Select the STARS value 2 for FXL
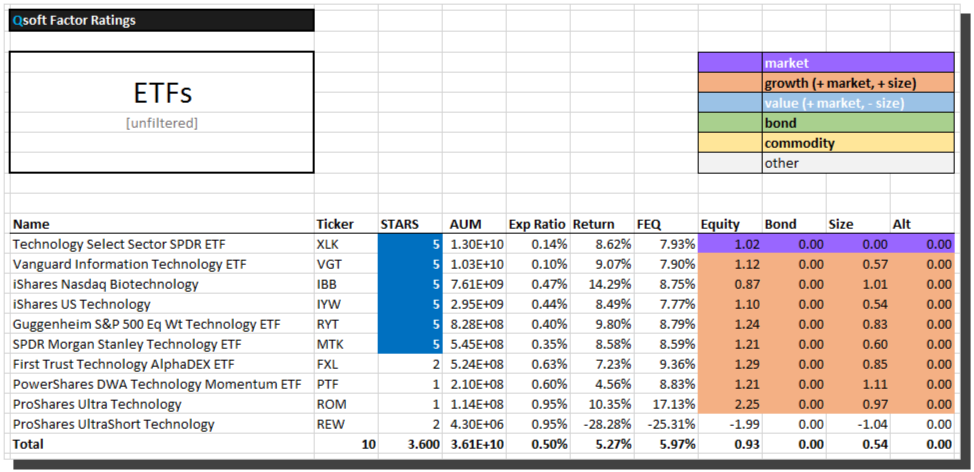Image resolution: width=974 pixels, height=472 pixels. (x=410, y=364)
